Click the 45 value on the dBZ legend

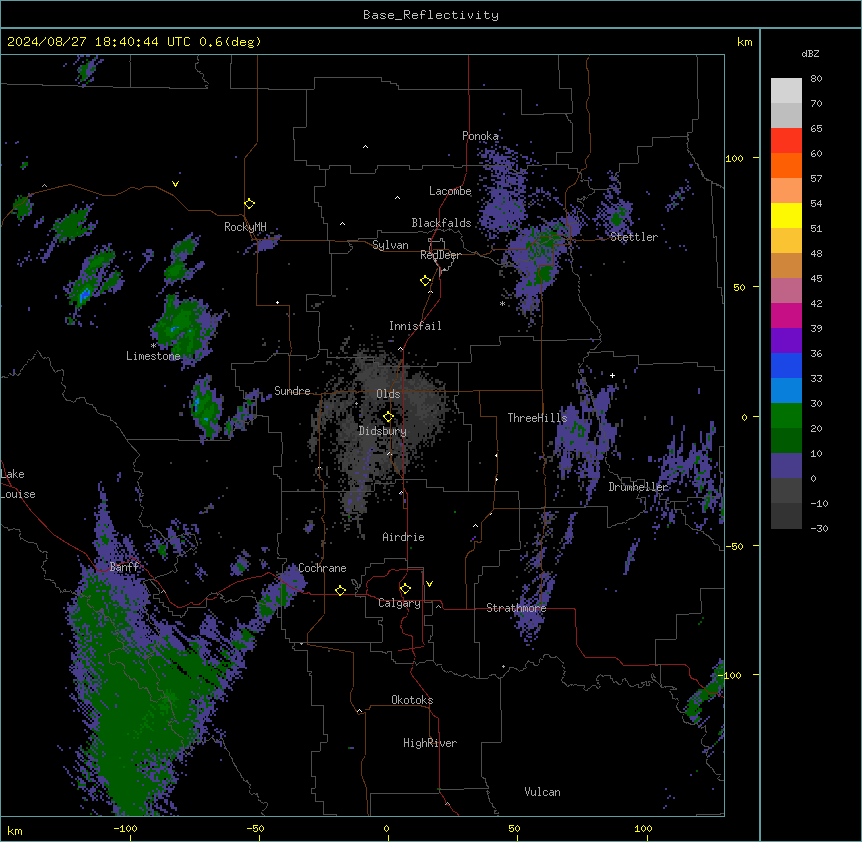tap(816, 279)
